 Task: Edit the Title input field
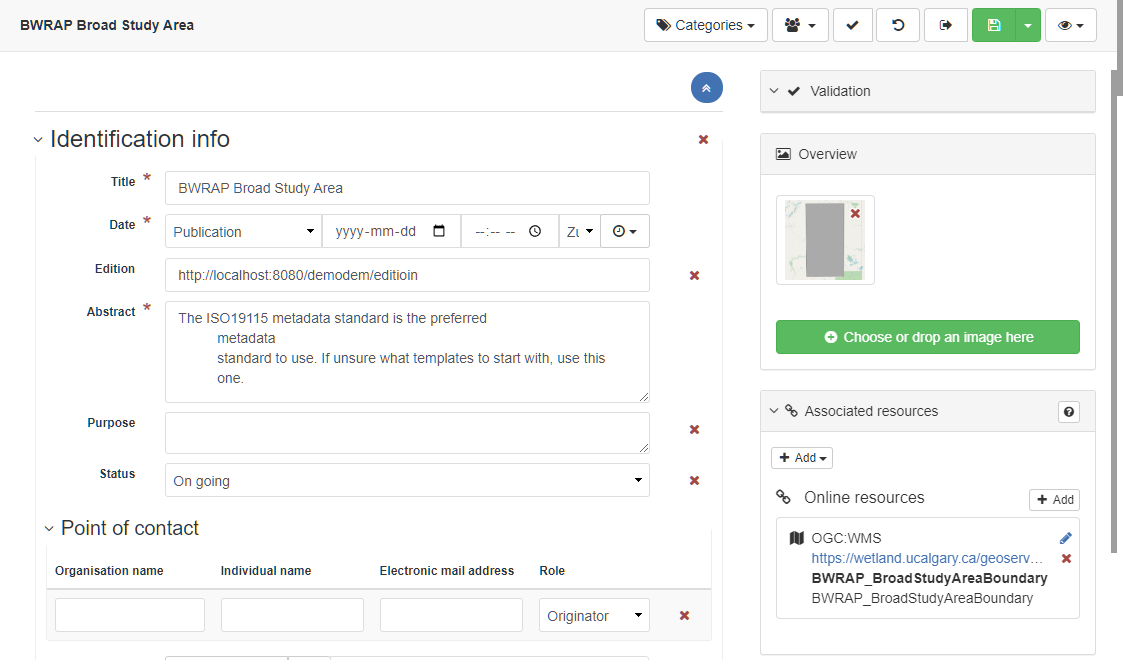coord(407,188)
